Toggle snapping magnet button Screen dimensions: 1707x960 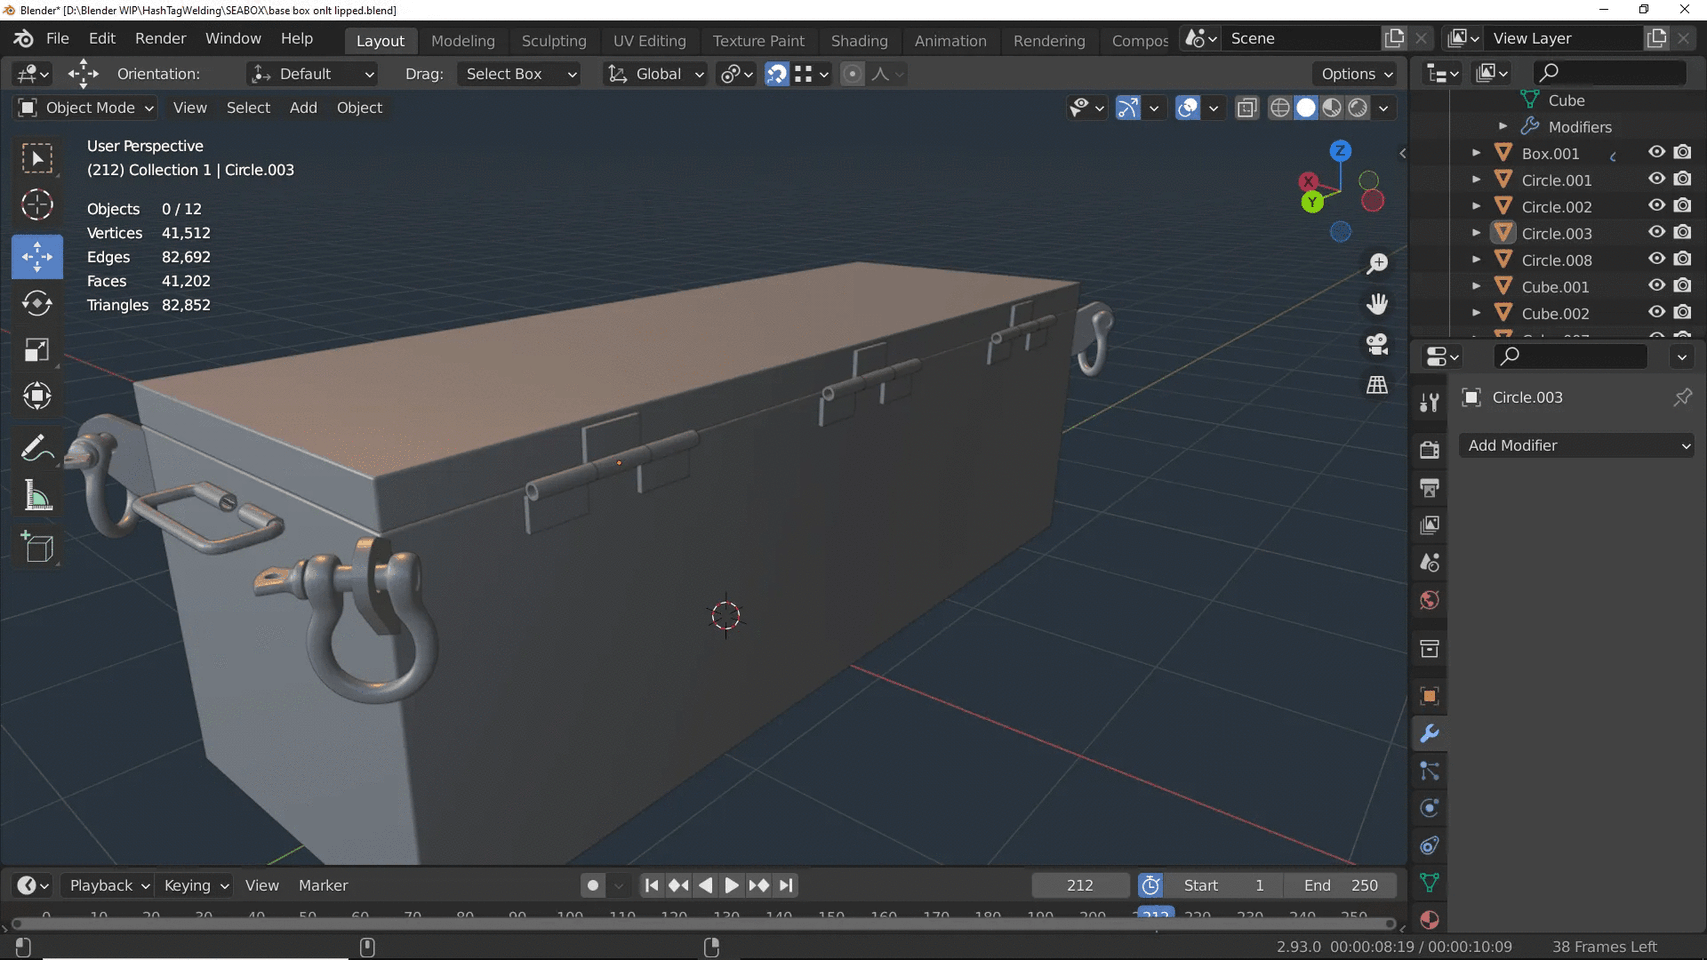(x=777, y=74)
